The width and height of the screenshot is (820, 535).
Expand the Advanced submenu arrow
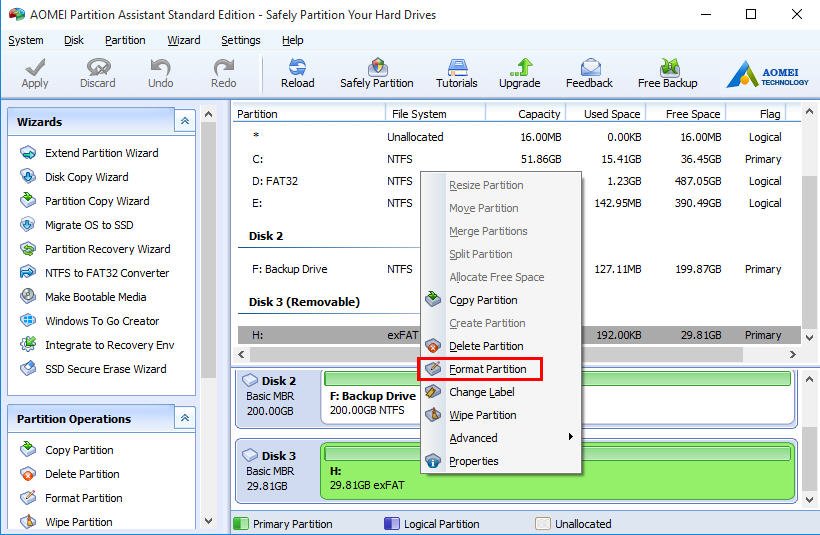(571, 437)
